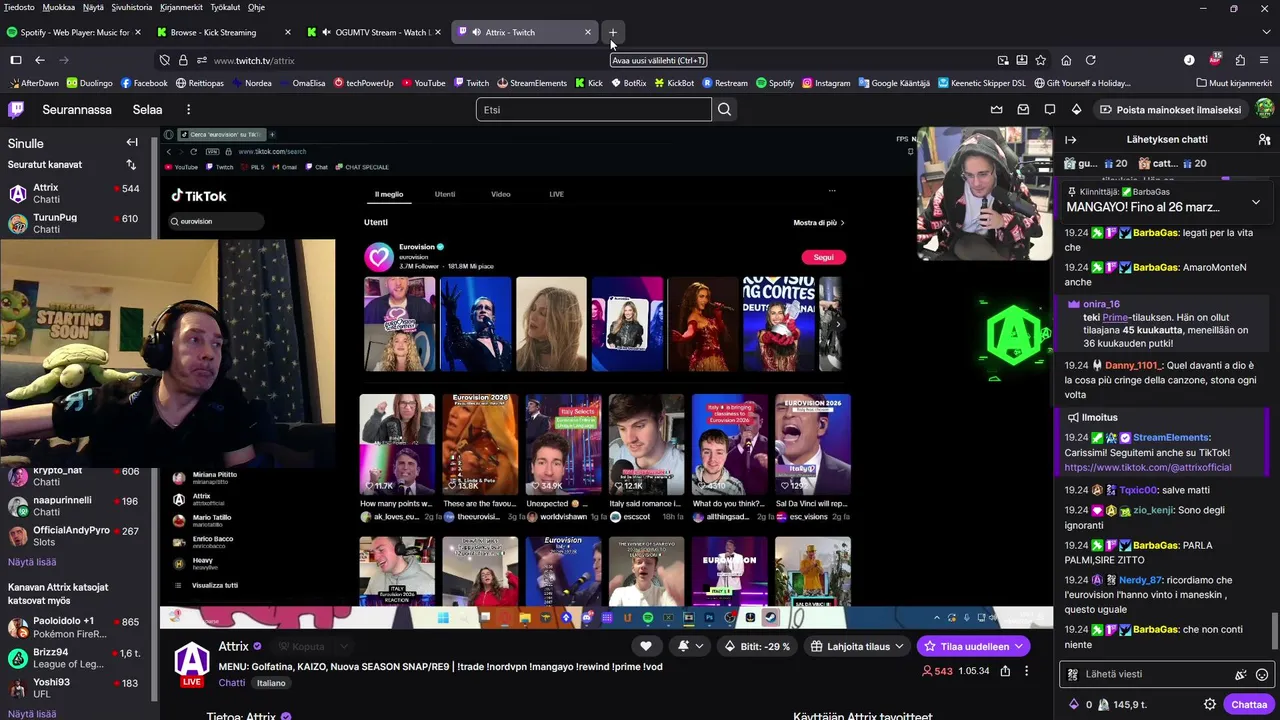Image resolution: width=1280 pixels, height=720 pixels.
Task: Open the emote picker smiley
Action: pyautogui.click(x=1262, y=674)
